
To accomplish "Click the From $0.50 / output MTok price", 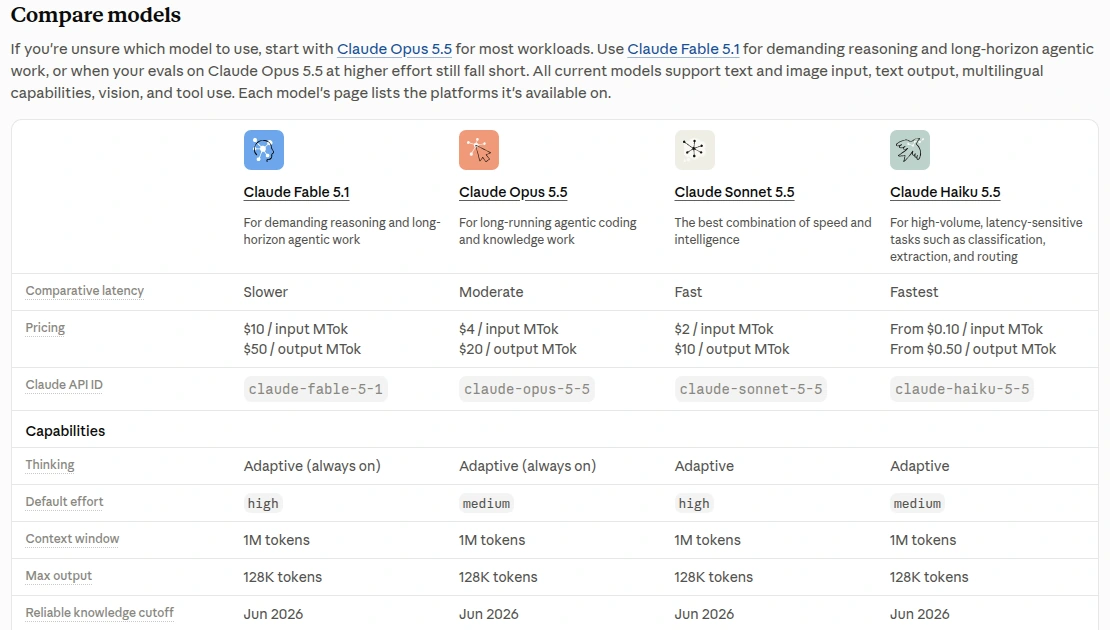I will (x=973, y=349).
